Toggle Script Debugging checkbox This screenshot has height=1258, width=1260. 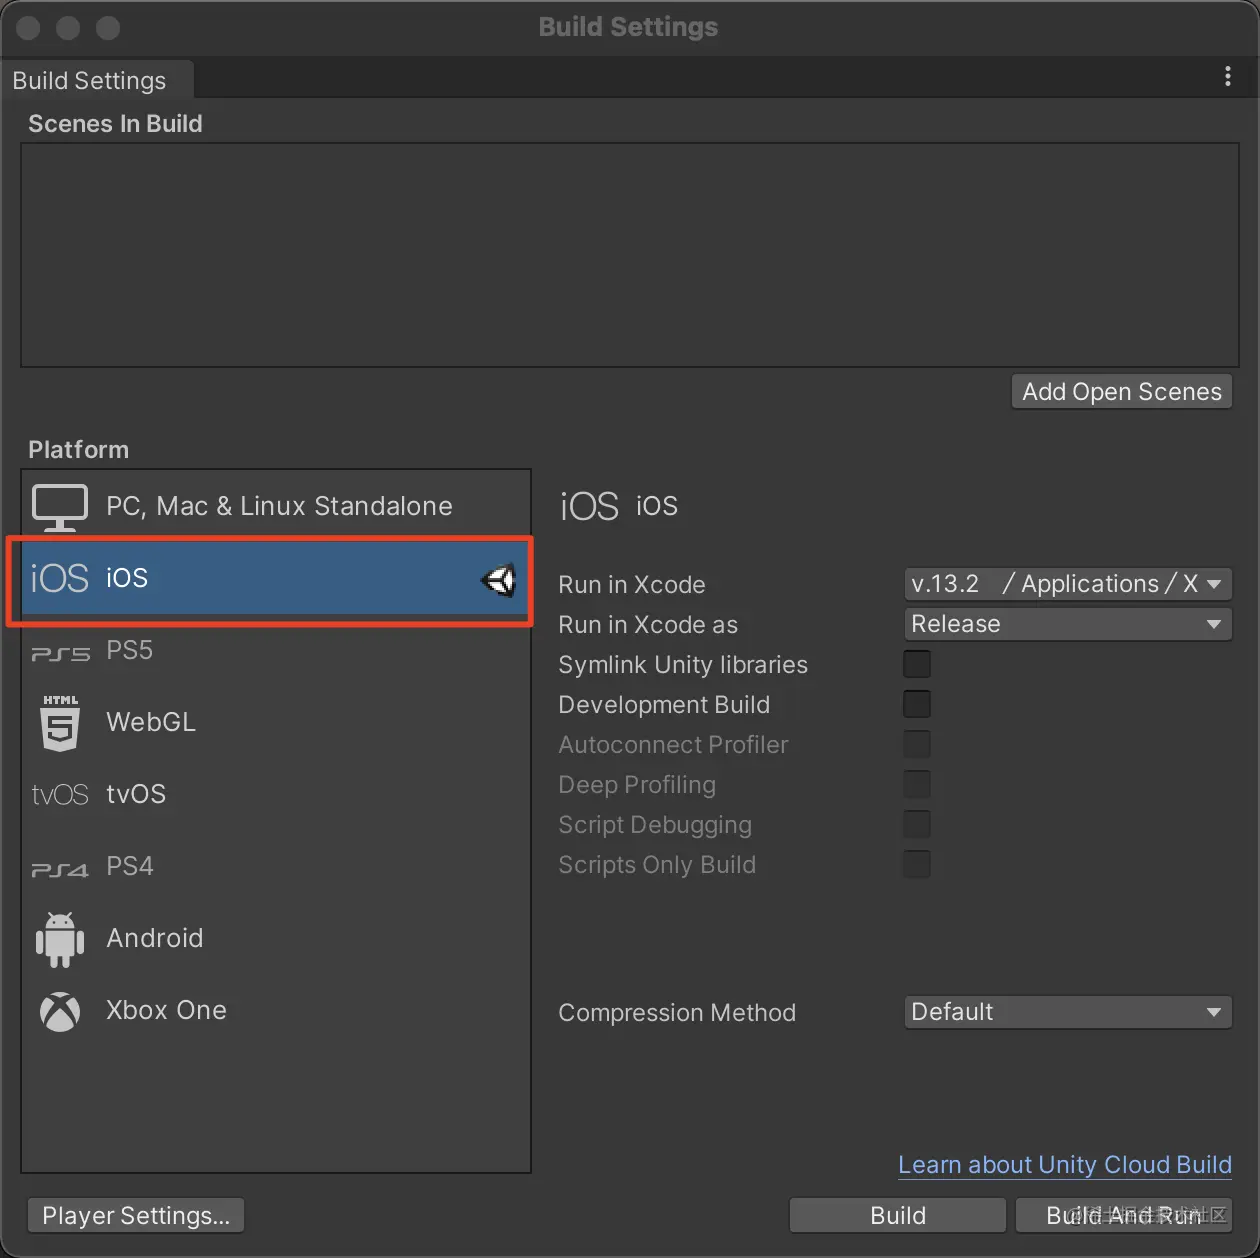tap(917, 824)
